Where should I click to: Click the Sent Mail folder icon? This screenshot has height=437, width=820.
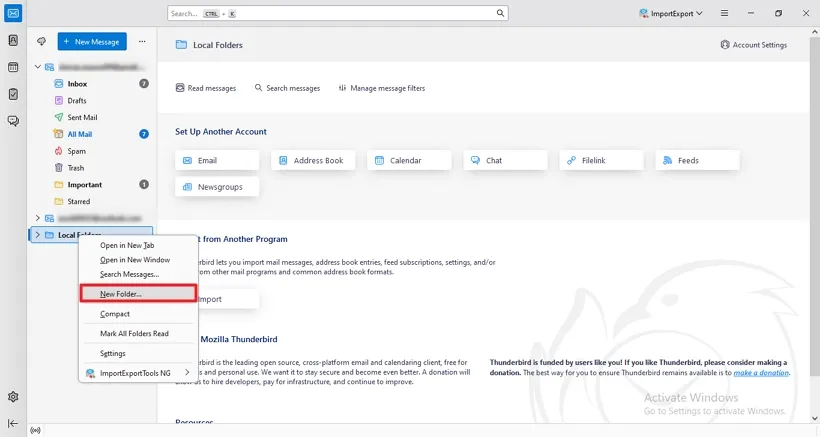tap(59, 117)
